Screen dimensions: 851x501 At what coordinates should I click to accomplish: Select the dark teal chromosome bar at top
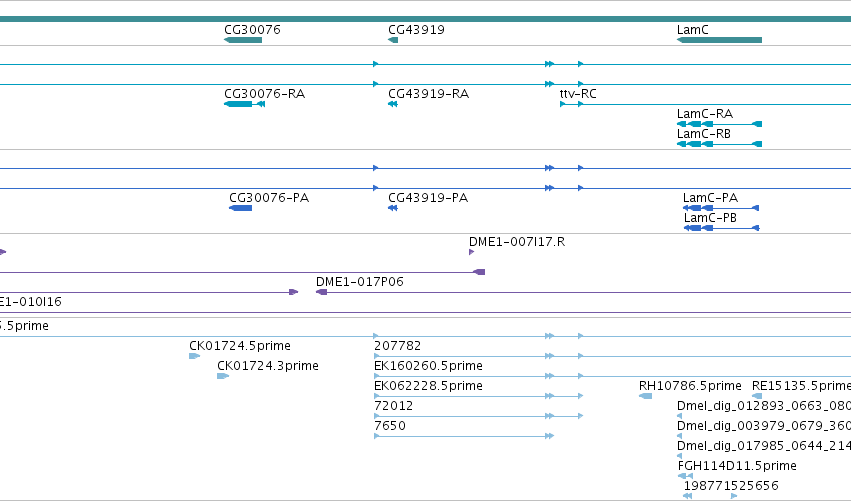pyautogui.click(x=426, y=19)
